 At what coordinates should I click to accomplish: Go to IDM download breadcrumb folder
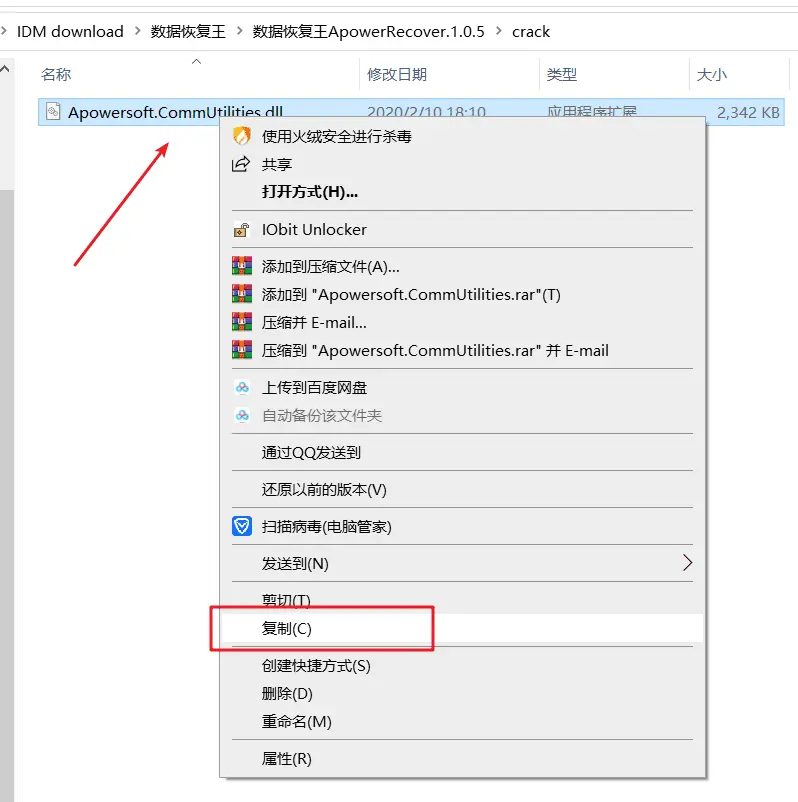point(70,32)
